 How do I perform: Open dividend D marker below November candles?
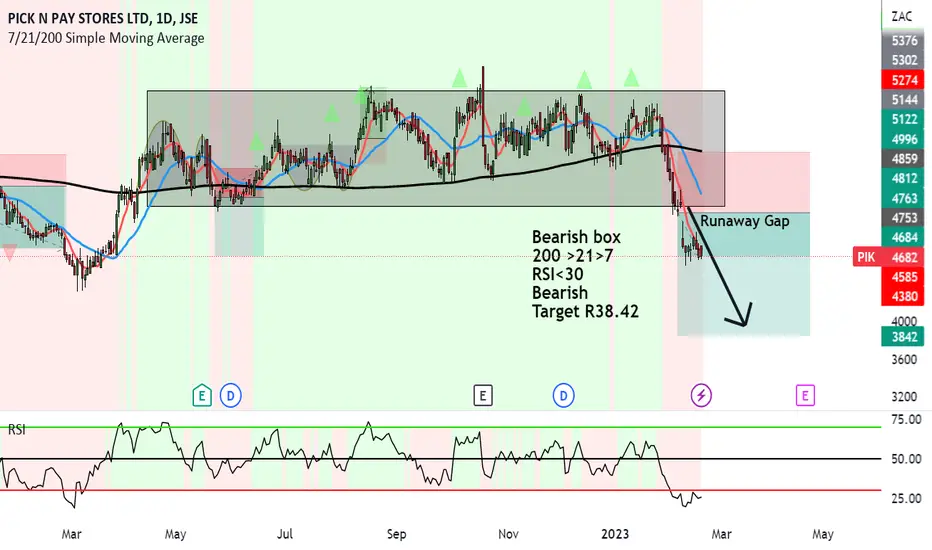(x=563, y=395)
